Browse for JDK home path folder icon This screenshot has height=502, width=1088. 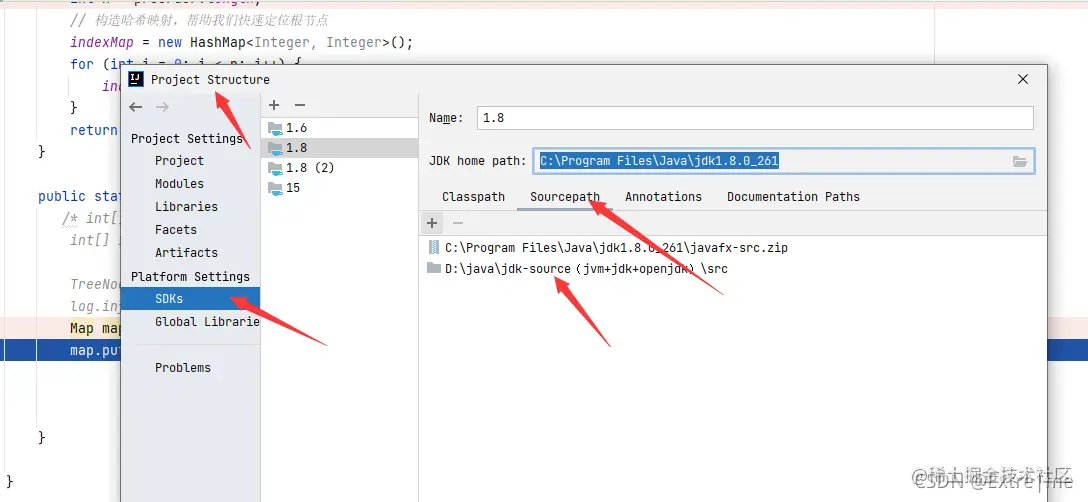(1019, 161)
